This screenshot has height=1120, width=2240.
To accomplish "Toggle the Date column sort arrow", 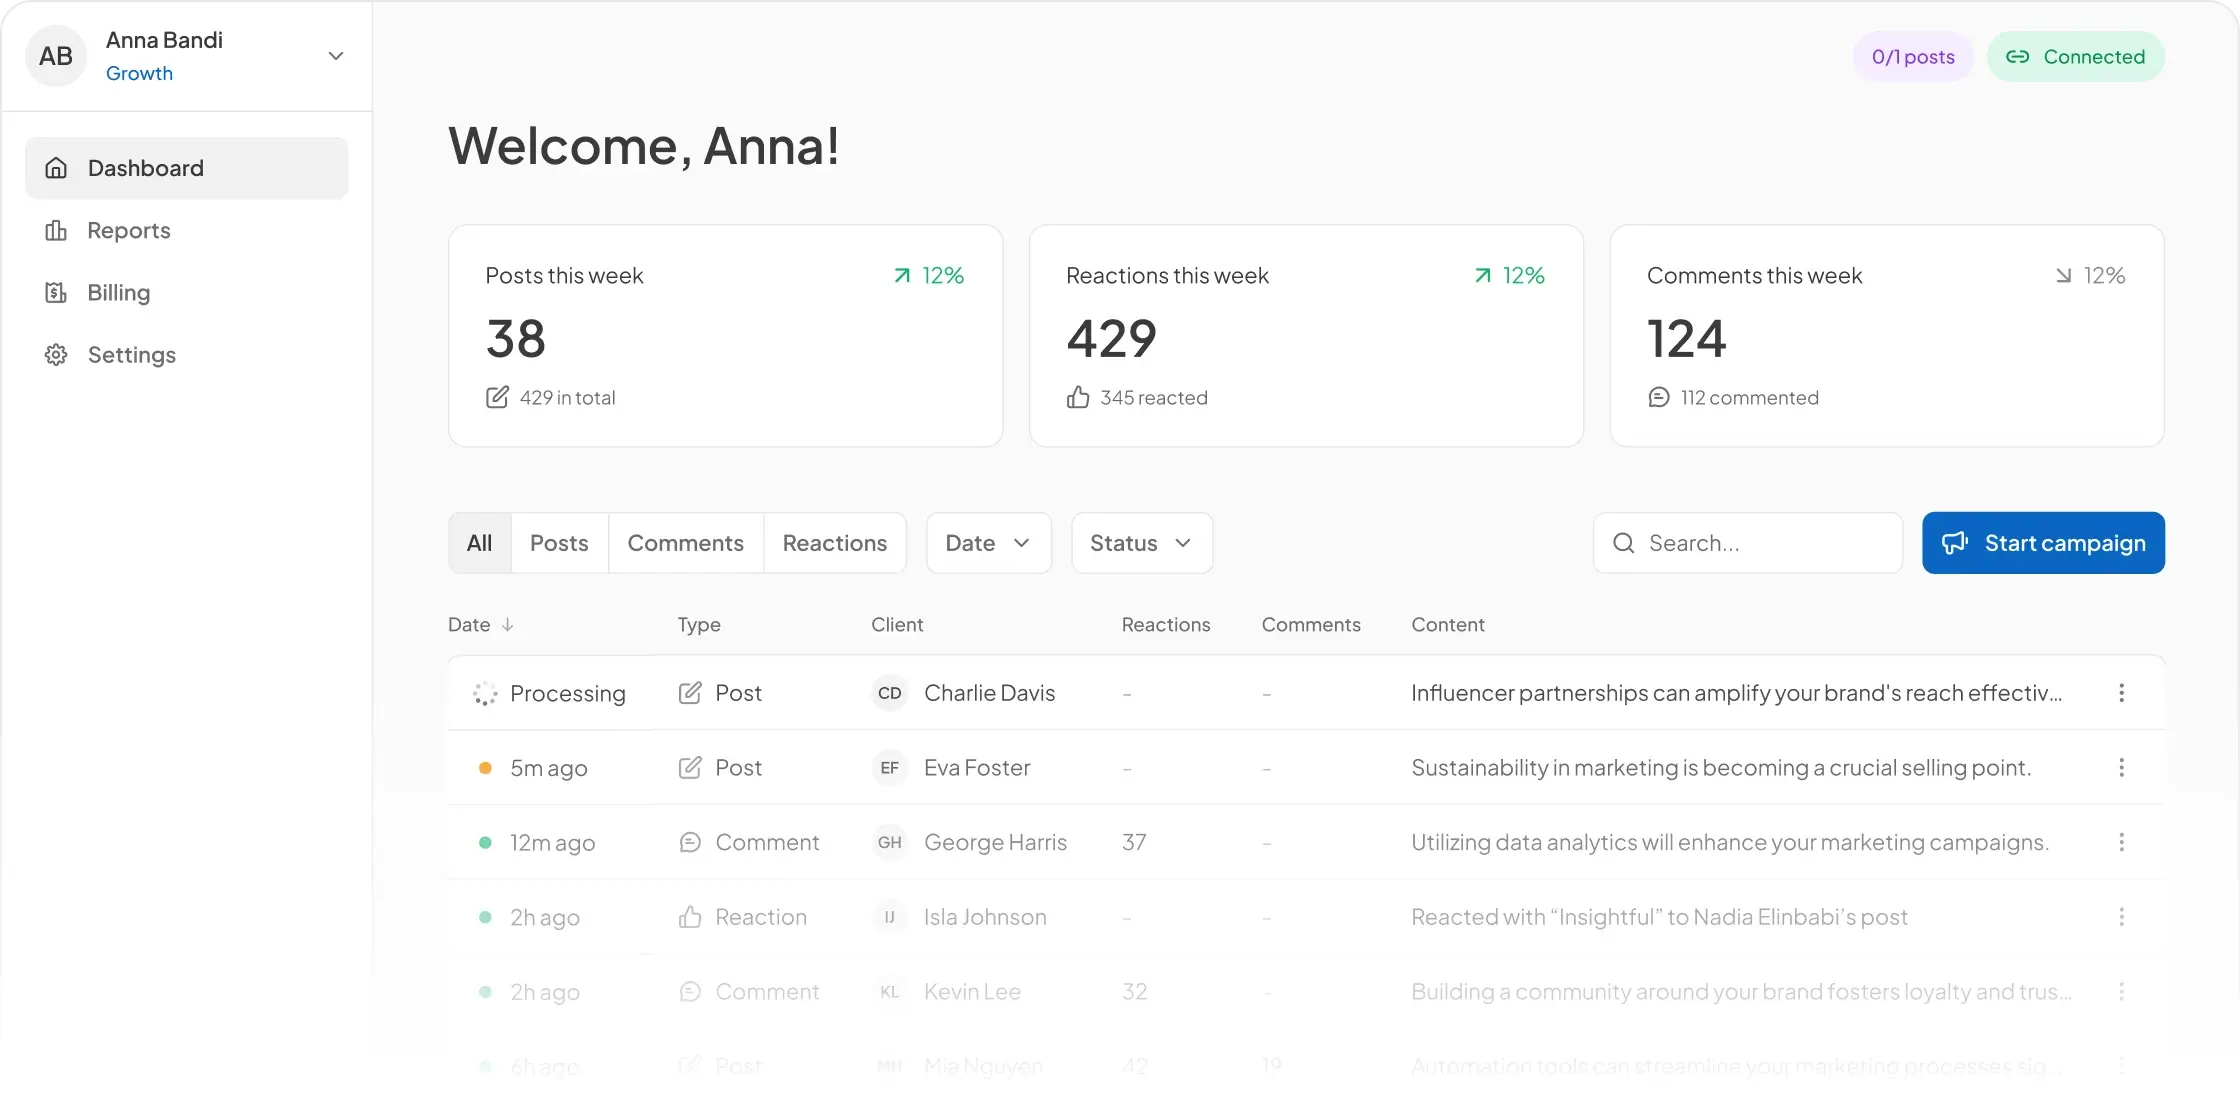I will pyautogui.click(x=509, y=624).
